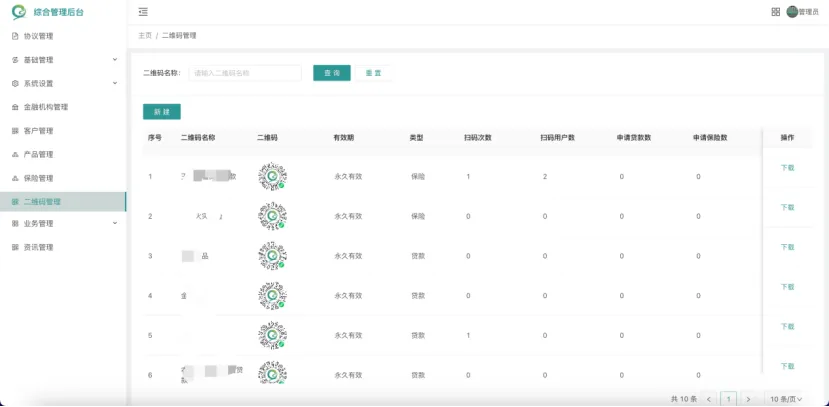The height and width of the screenshot is (407, 829).
Task: Click the 扫码用户数 column header
Action: click(558, 138)
